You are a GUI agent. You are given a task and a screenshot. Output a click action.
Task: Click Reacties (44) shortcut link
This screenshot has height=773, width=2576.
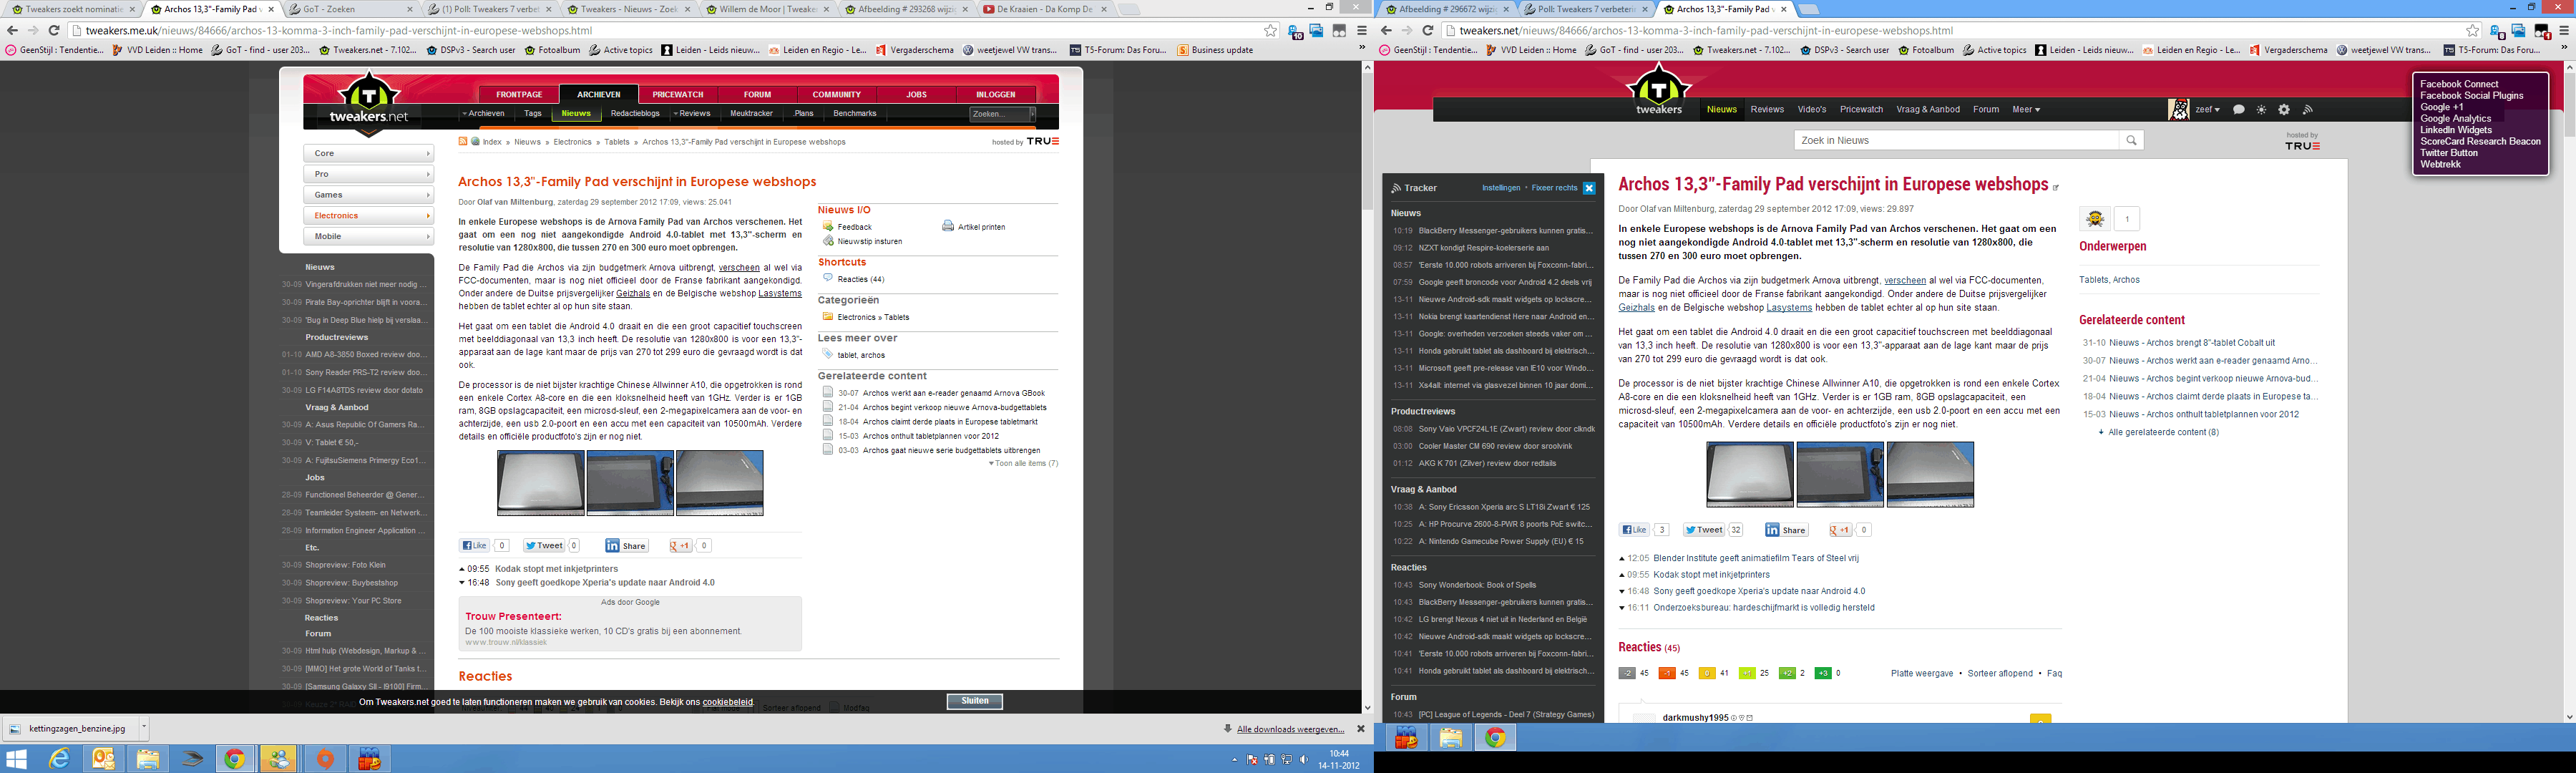coord(861,280)
